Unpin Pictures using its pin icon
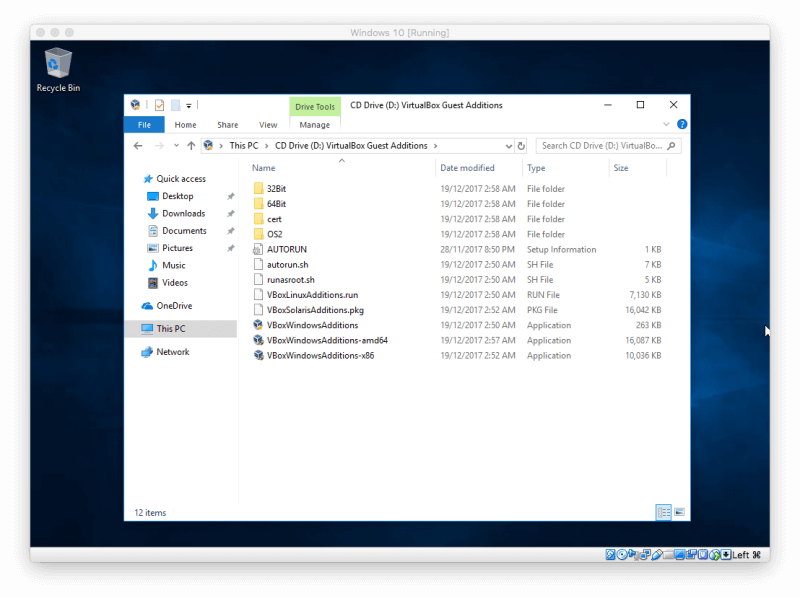The height and width of the screenshot is (598, 800). [231, 248]
